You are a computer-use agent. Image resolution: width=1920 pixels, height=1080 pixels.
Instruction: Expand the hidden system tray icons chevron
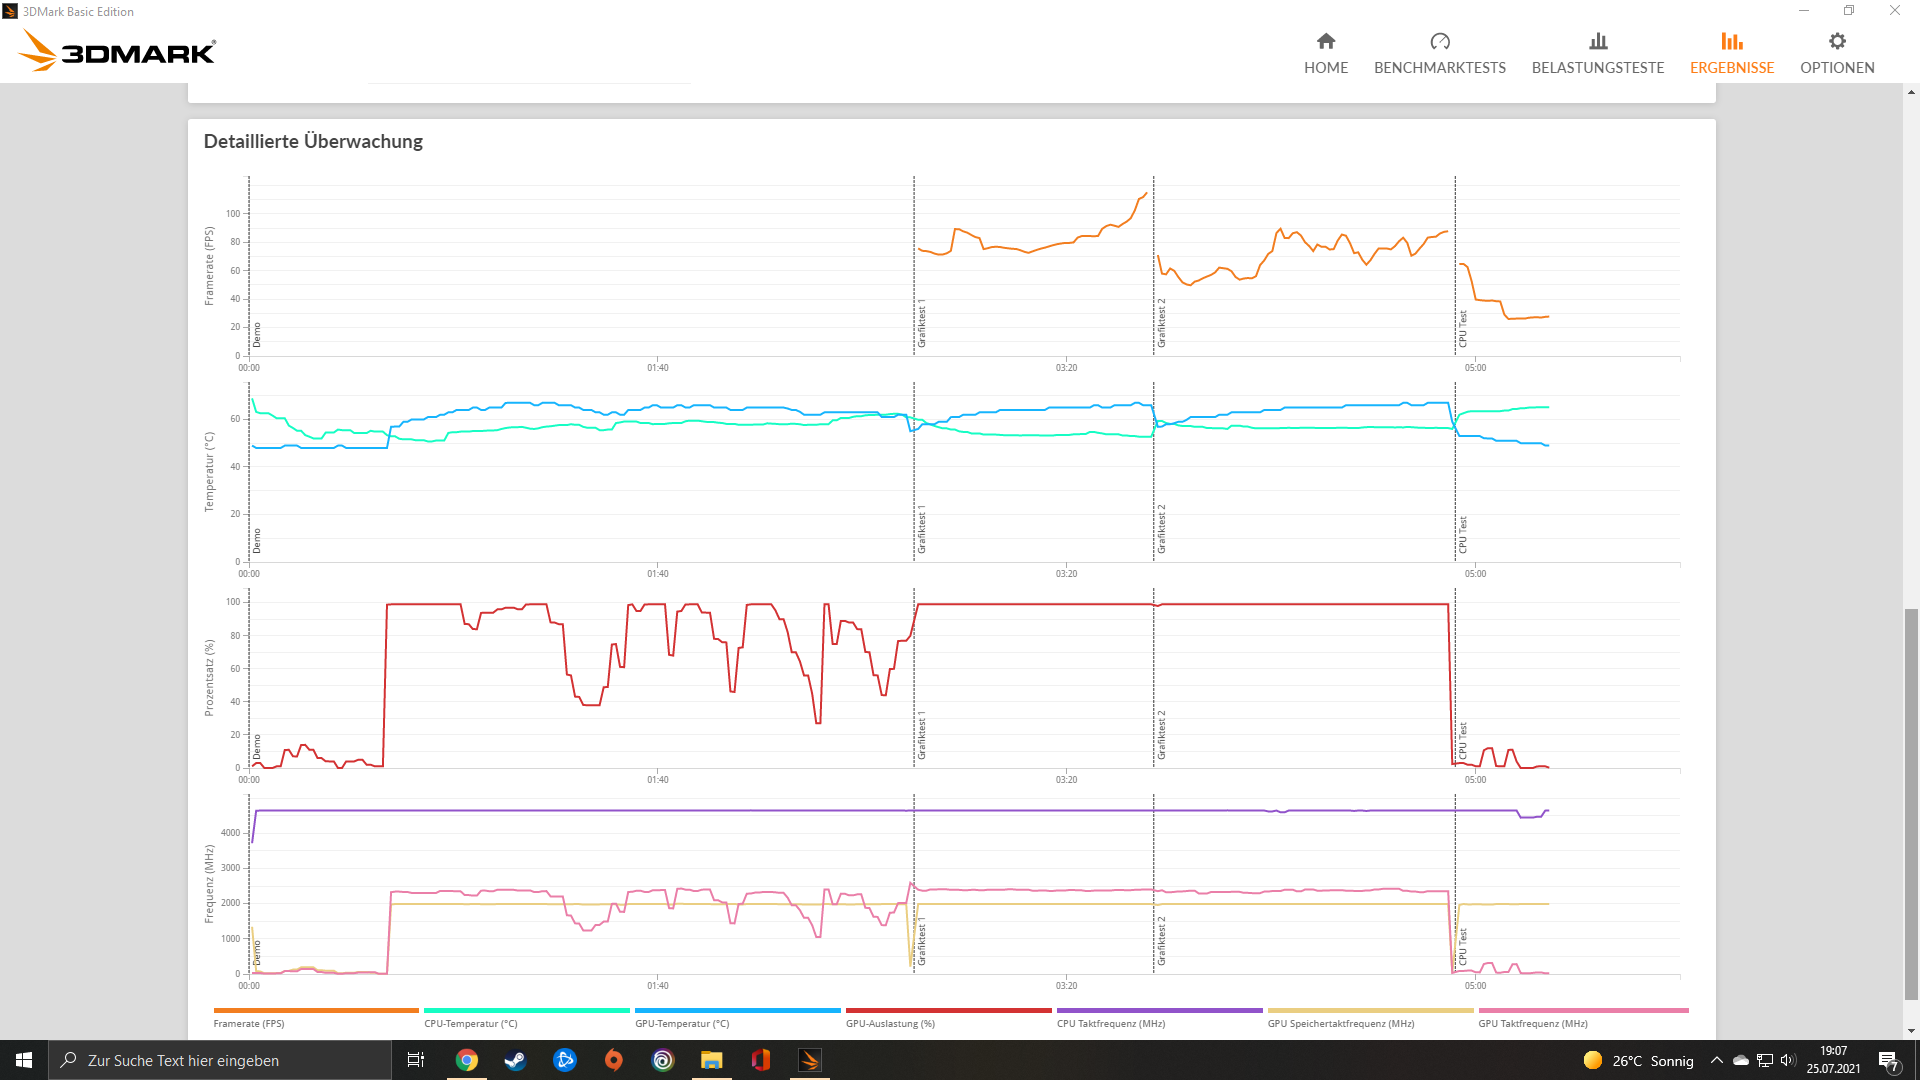[x=1716, y=1060]
